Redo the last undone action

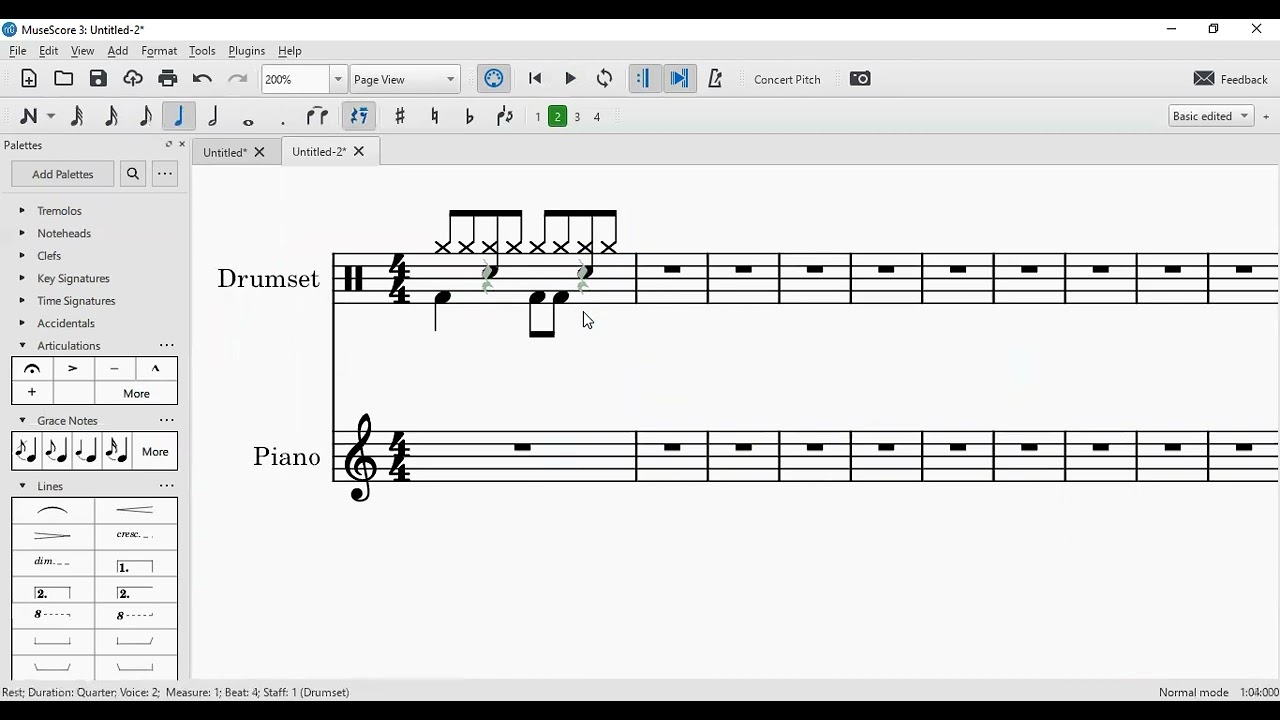pos(237,79)
